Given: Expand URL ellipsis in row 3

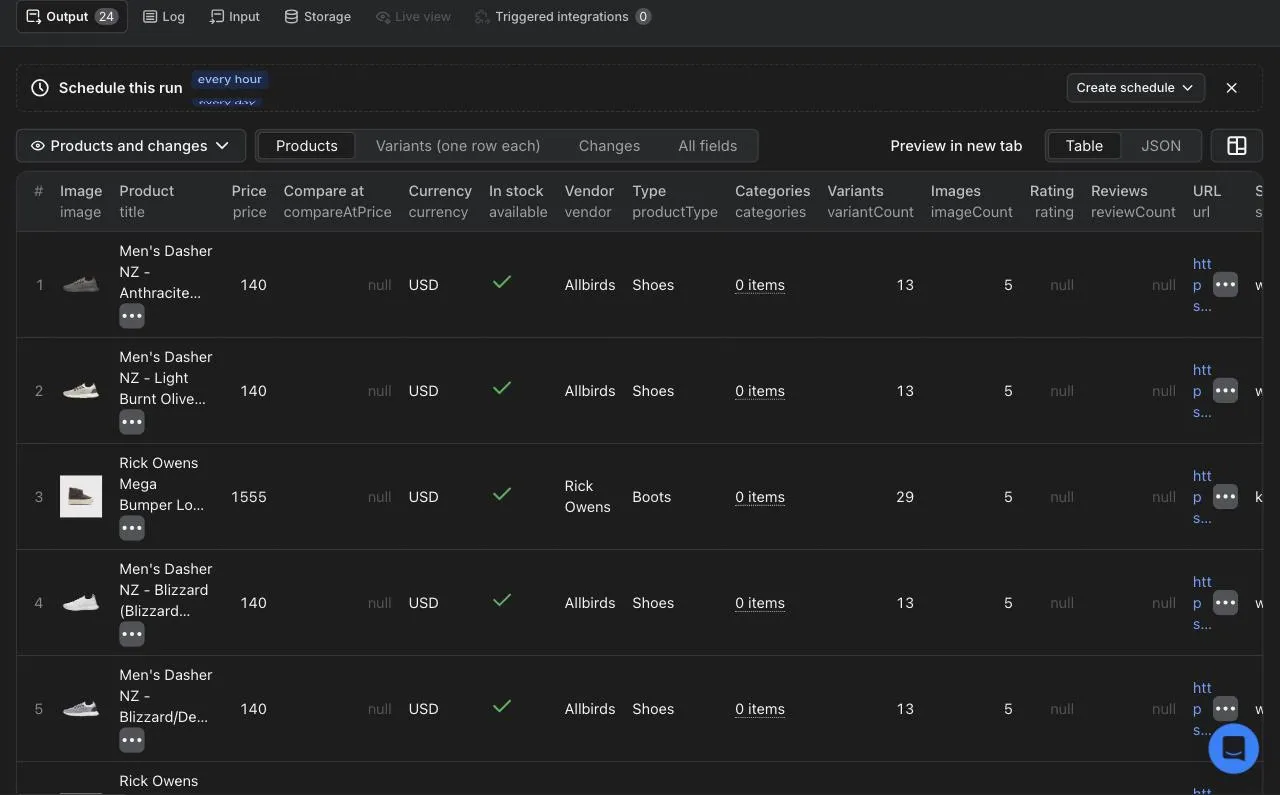Looking at the screenshot, I should [x=1226, y=497].
